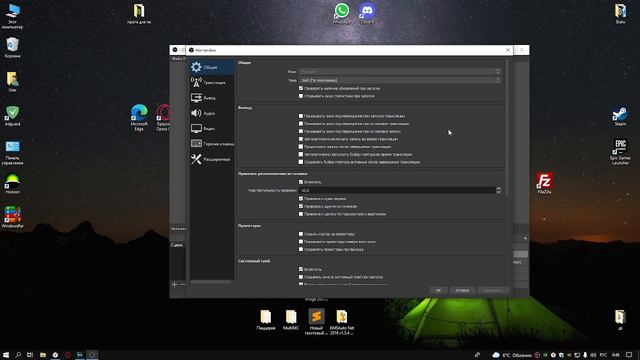Click the snap sensitivity value field
The image size is (640, 360).
click(x=397, y=190)
